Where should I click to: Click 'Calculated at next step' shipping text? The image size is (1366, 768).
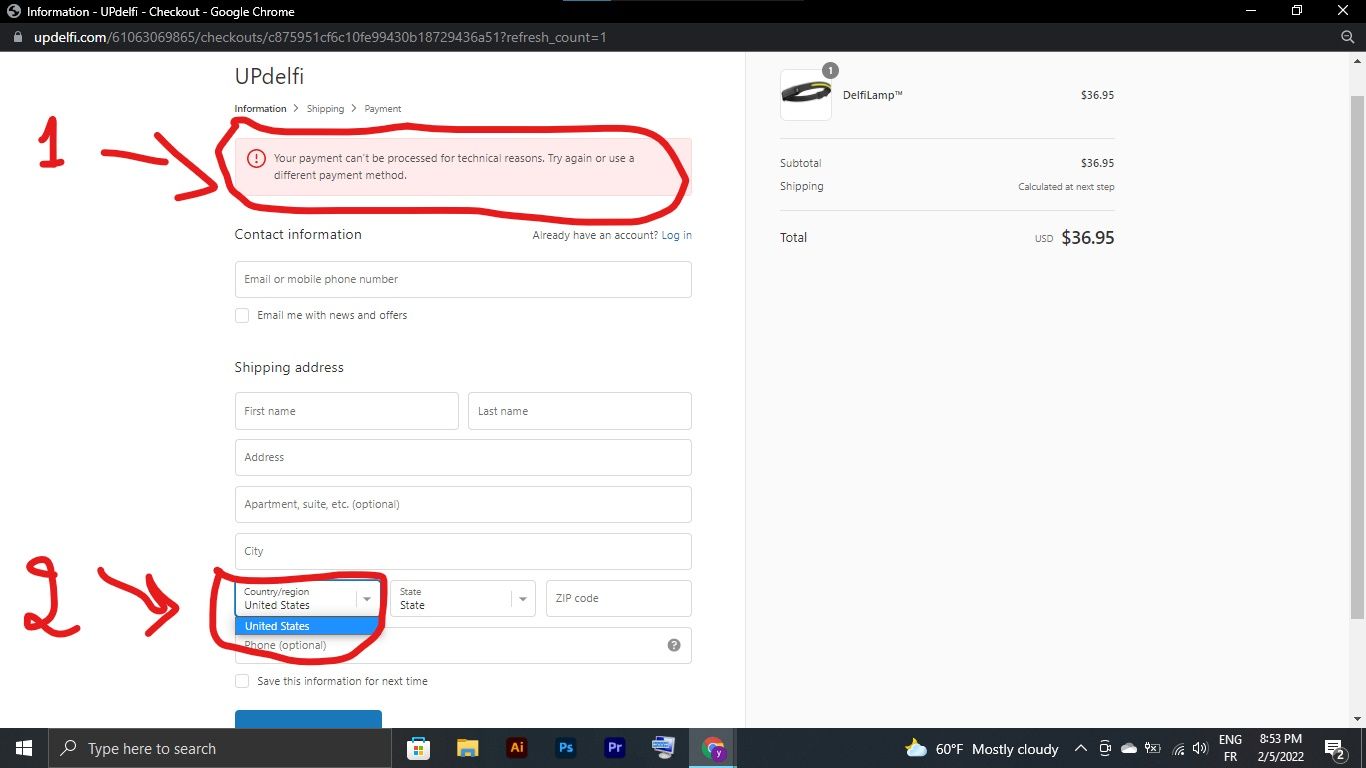point(1066,187)
